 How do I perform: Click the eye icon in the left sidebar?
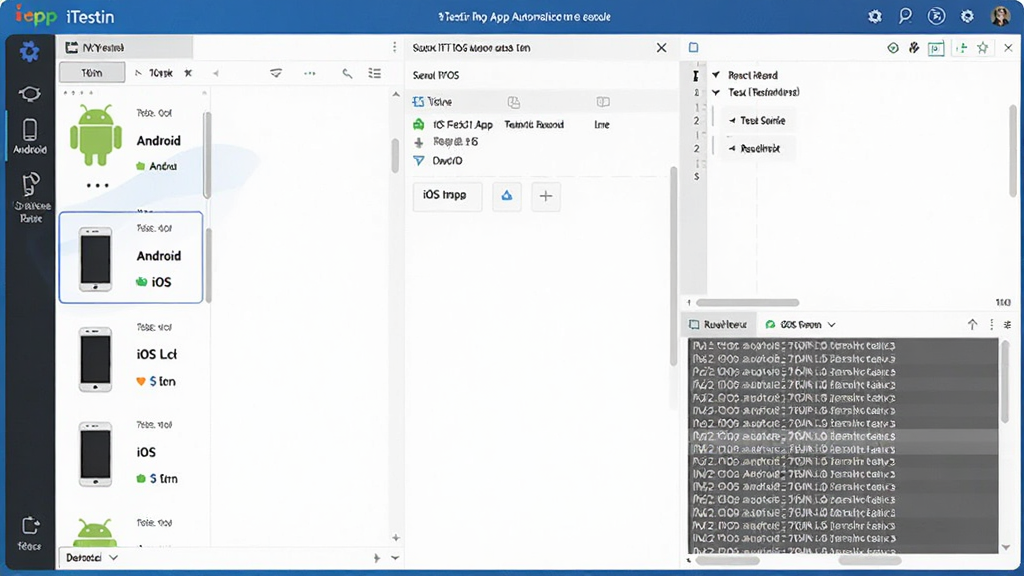click(x=29, y=94)
